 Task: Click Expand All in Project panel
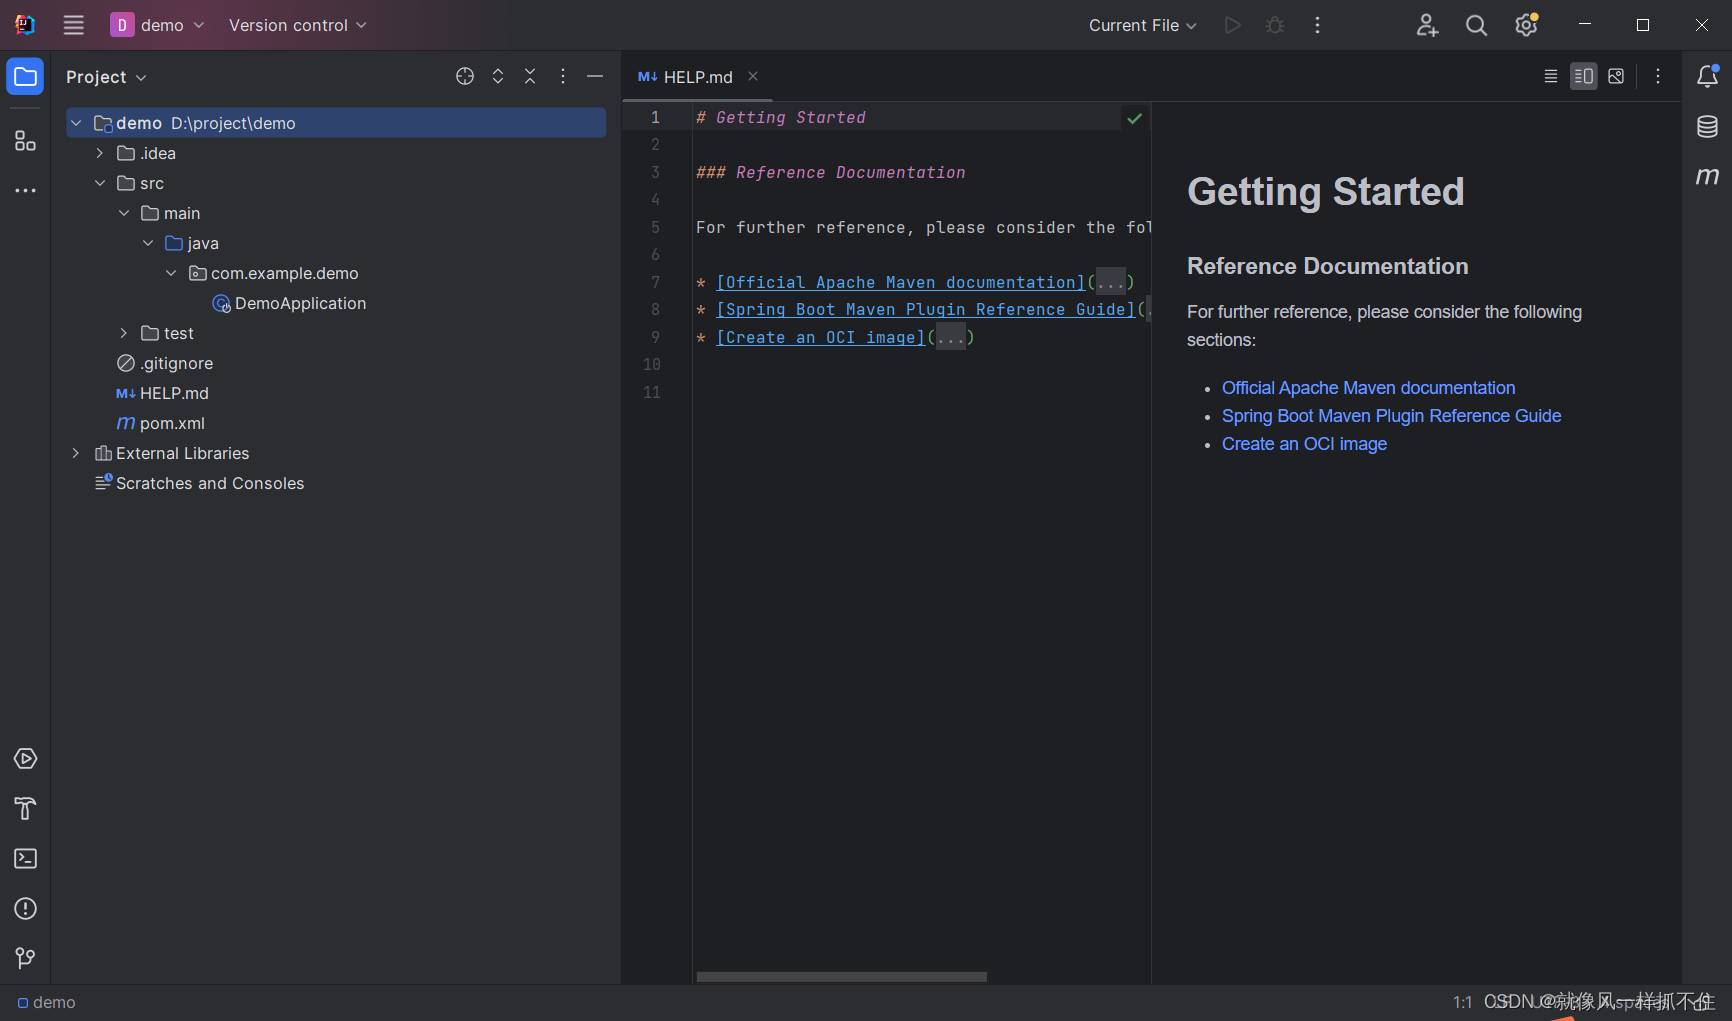[x=498, y=77]
